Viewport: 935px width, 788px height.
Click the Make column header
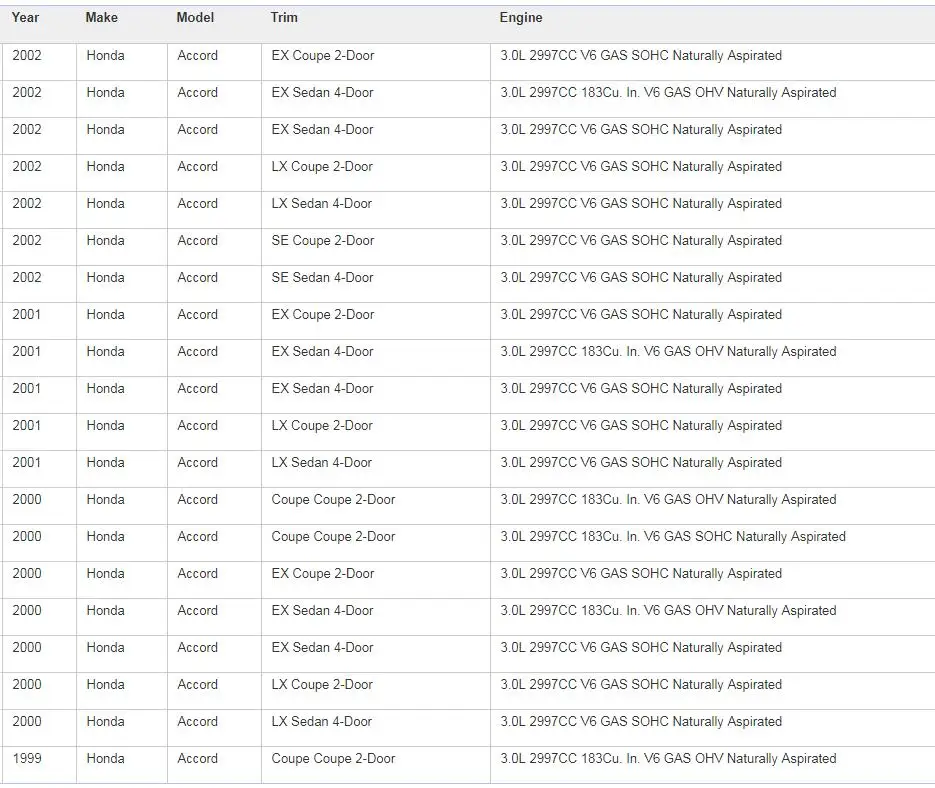(101, 17)
